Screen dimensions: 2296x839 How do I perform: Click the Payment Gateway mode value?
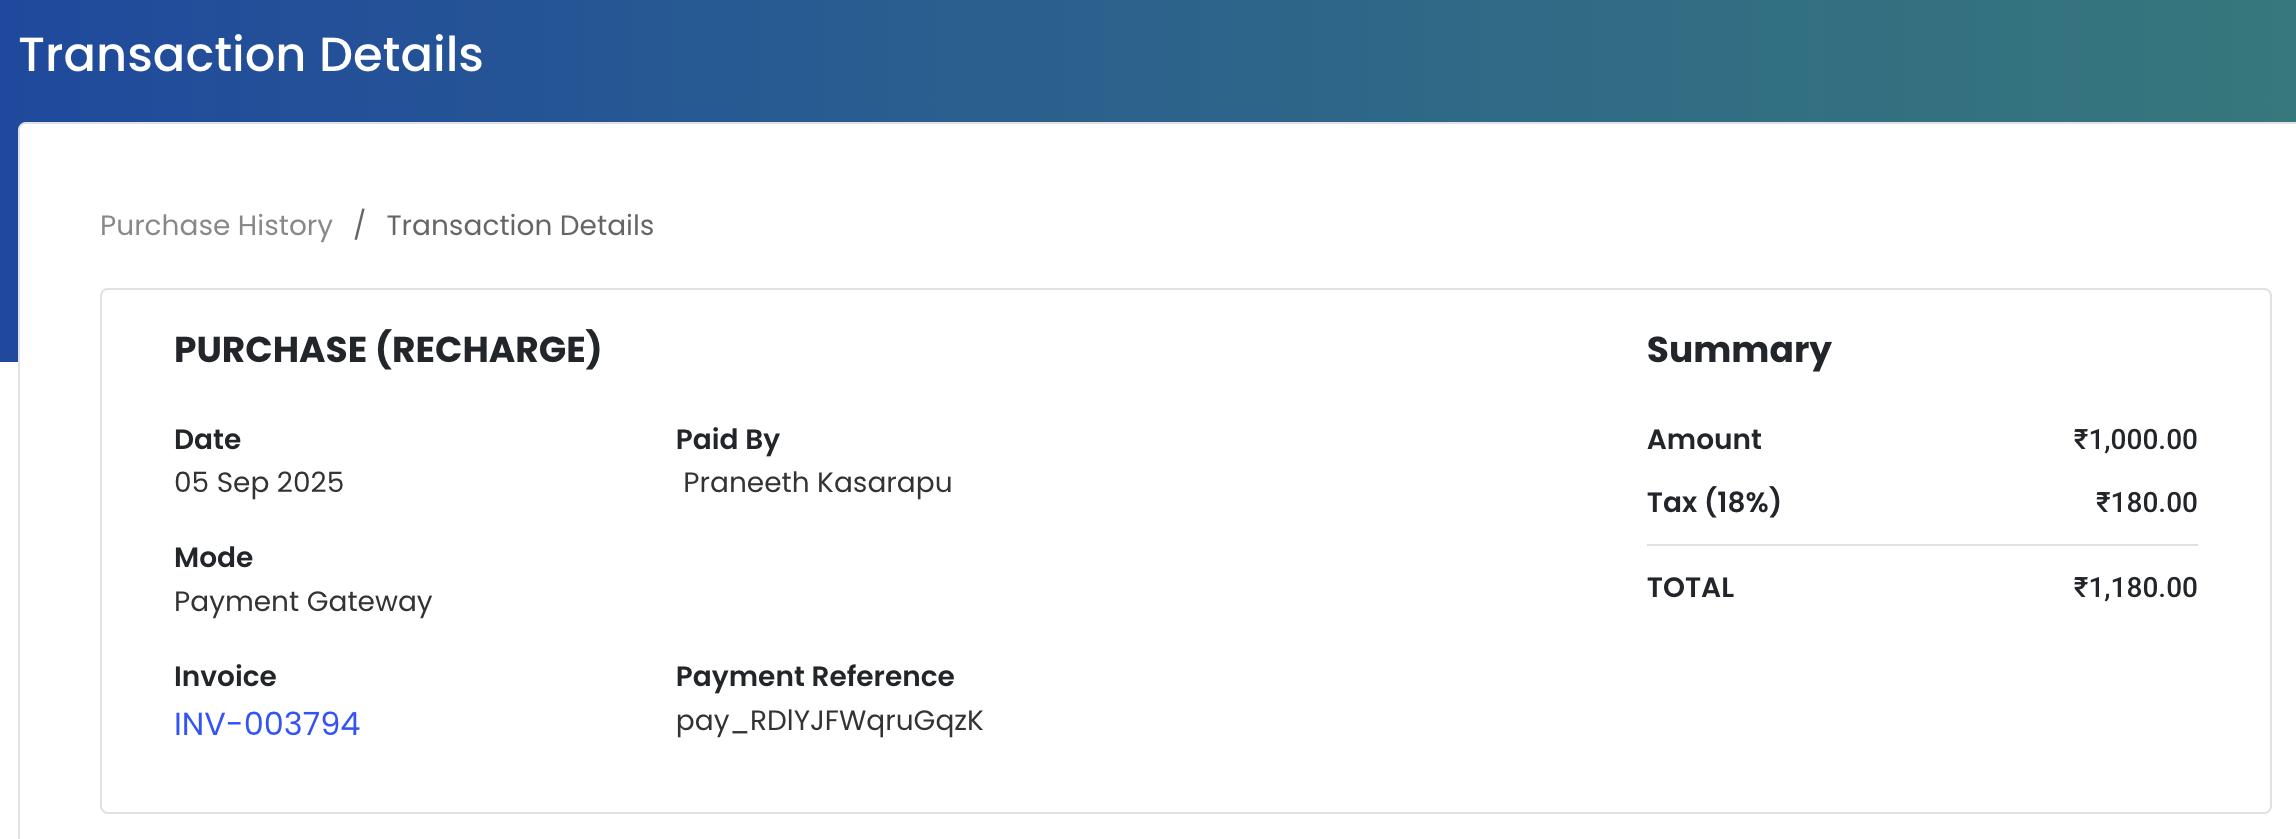303,602
